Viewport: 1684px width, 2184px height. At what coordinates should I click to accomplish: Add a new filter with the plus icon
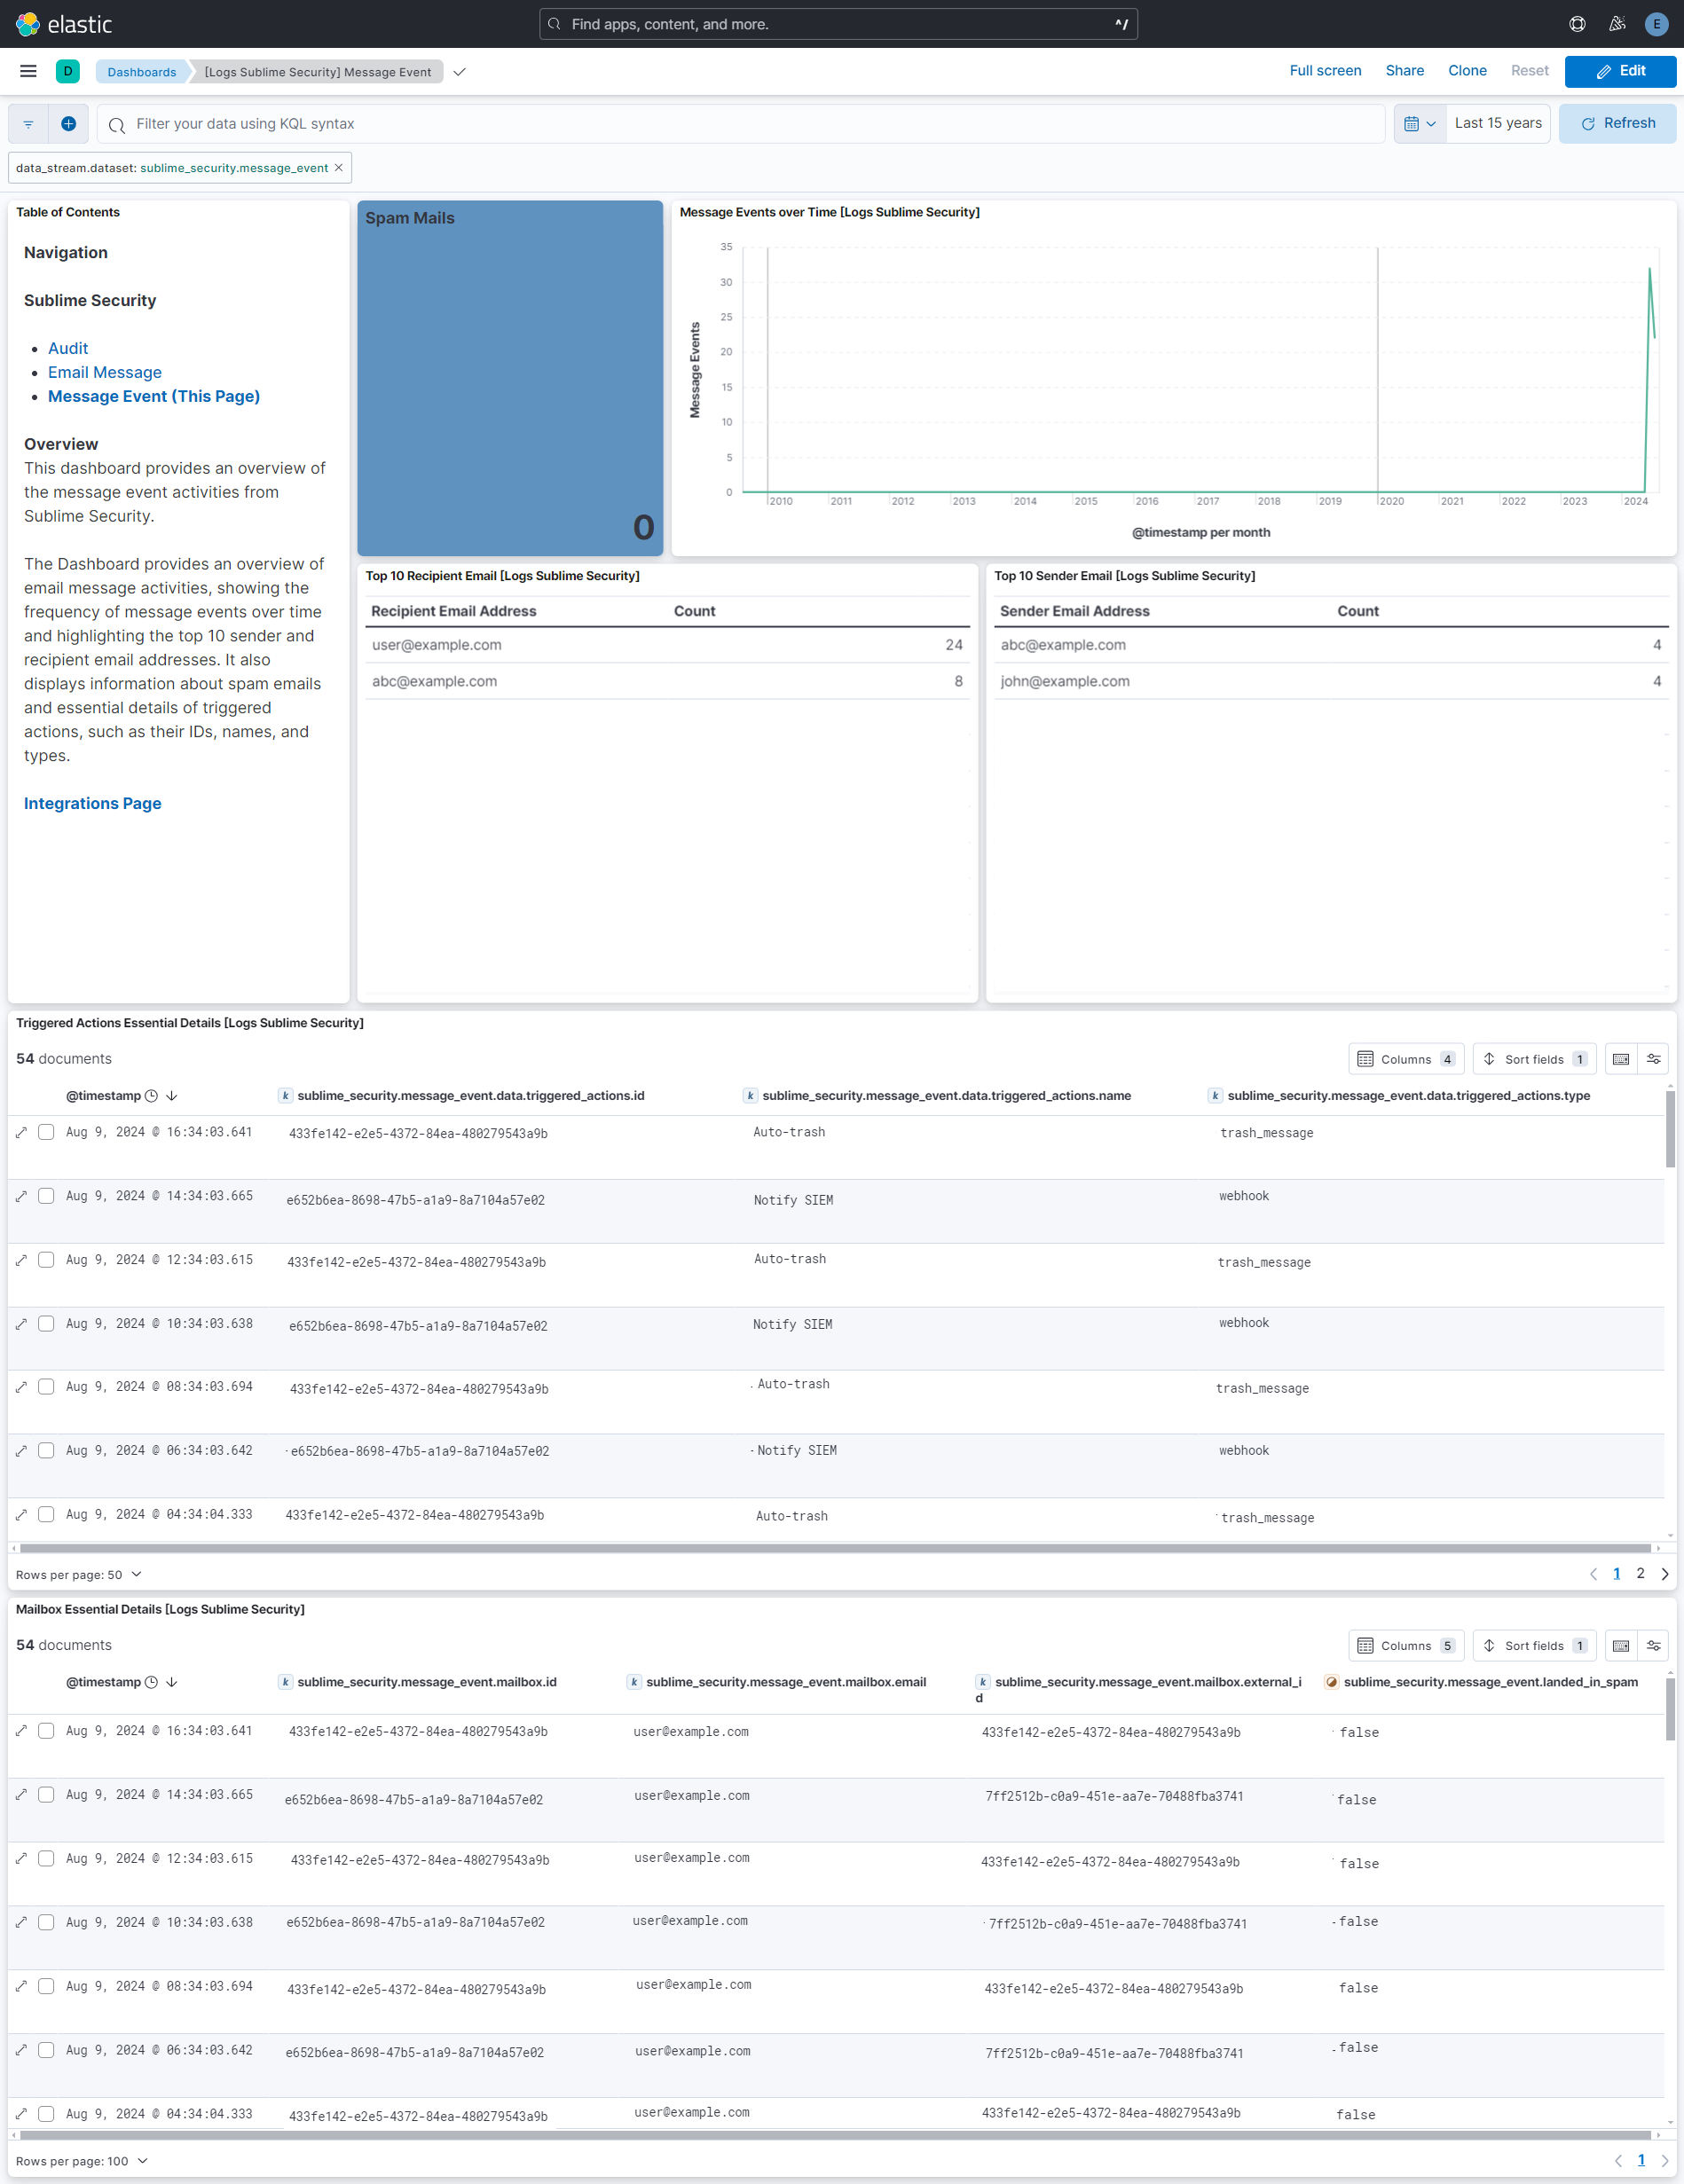[68, 123]
